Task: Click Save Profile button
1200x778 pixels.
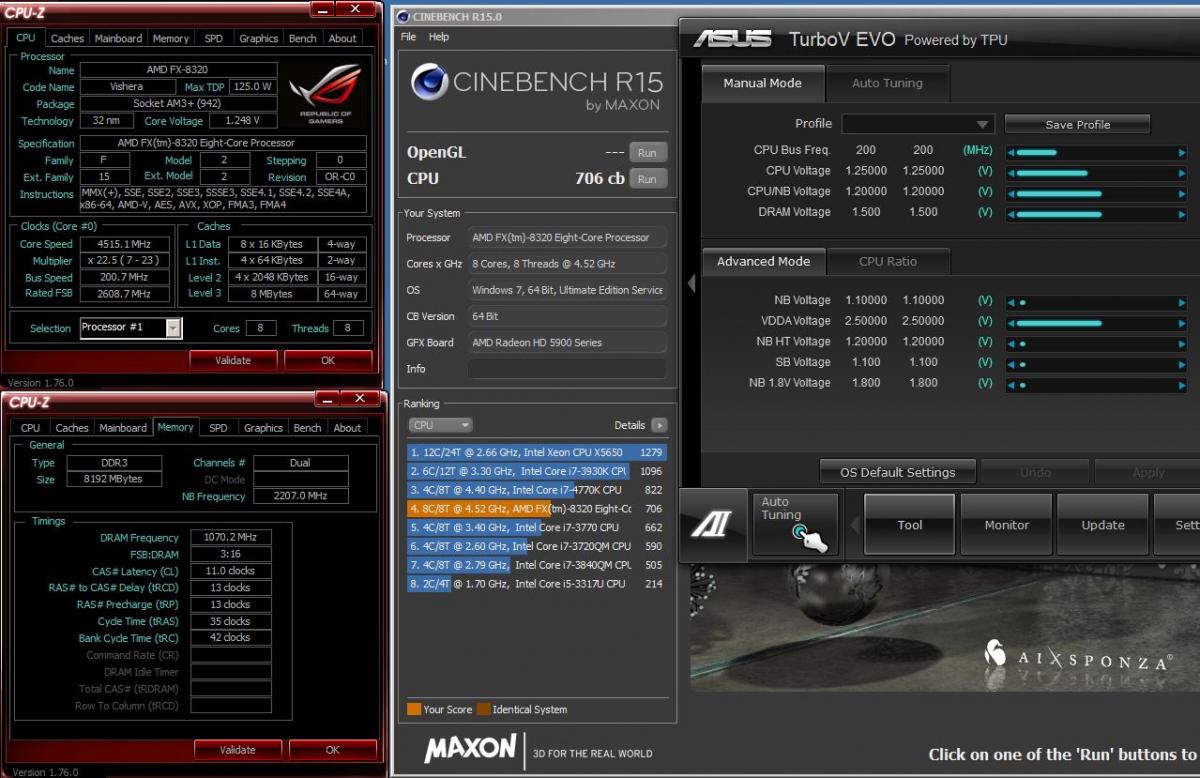Action: point(1077,125)
